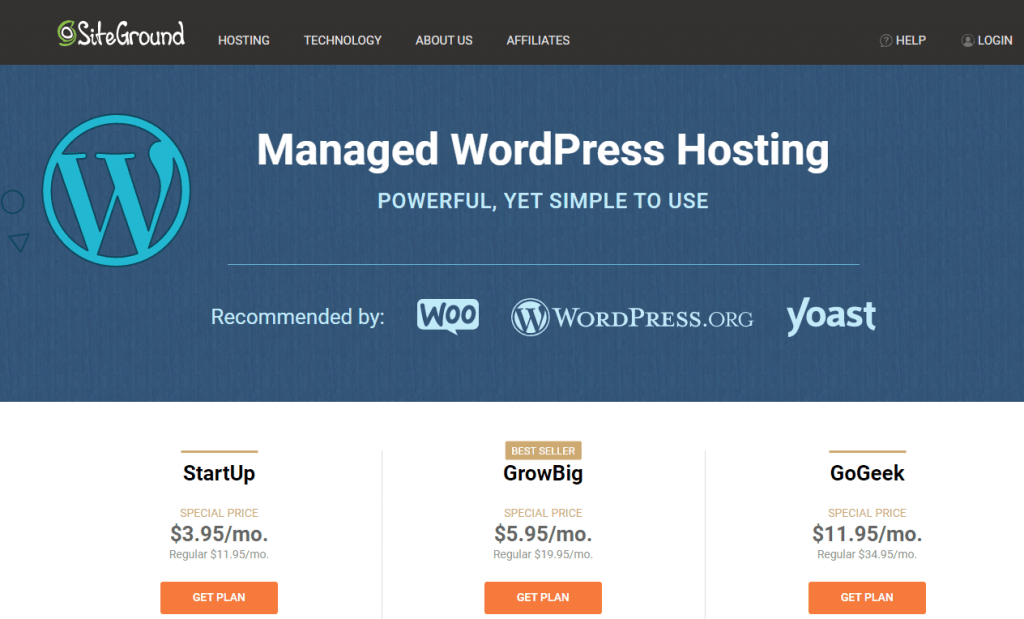Image resolution: width=1024 pixels, height=619 pixels.
Task: Click the $11.95/mo. price
Action: pyautogui.click(x=867, y=534)
